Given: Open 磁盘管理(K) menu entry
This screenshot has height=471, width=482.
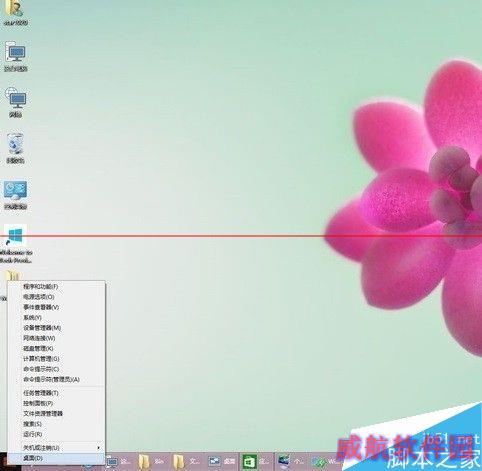Looking at the screenshot, I should (x=56, y=348).
